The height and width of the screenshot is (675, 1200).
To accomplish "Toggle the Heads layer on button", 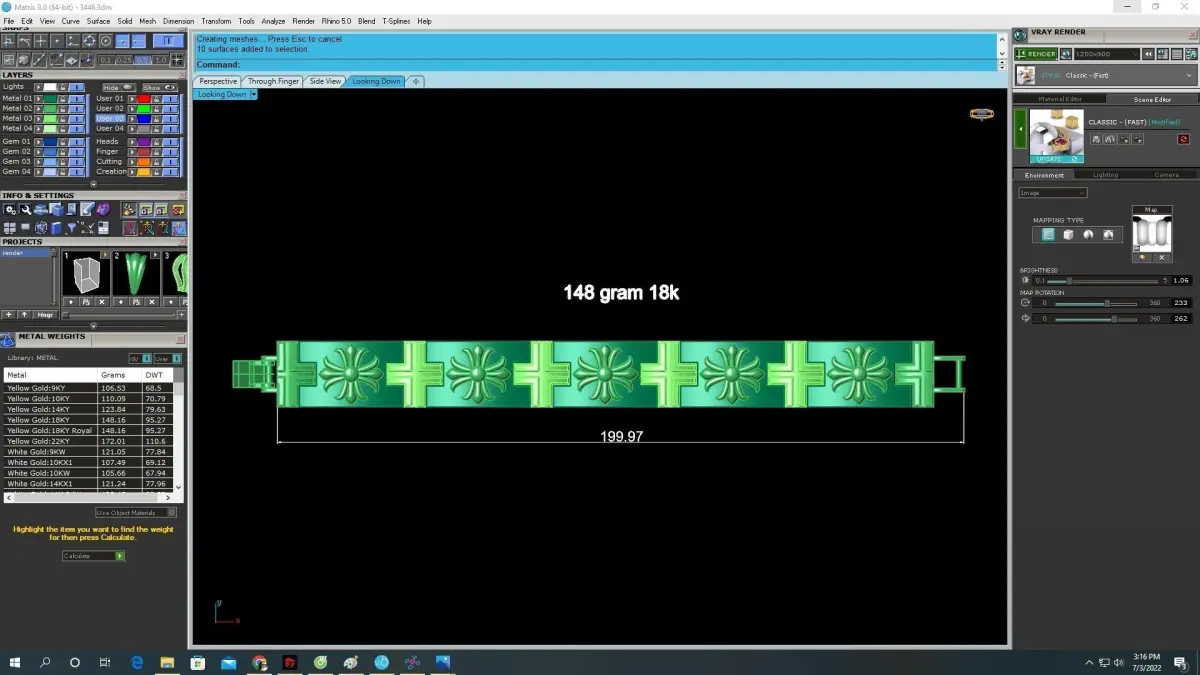I will point(170,142).
